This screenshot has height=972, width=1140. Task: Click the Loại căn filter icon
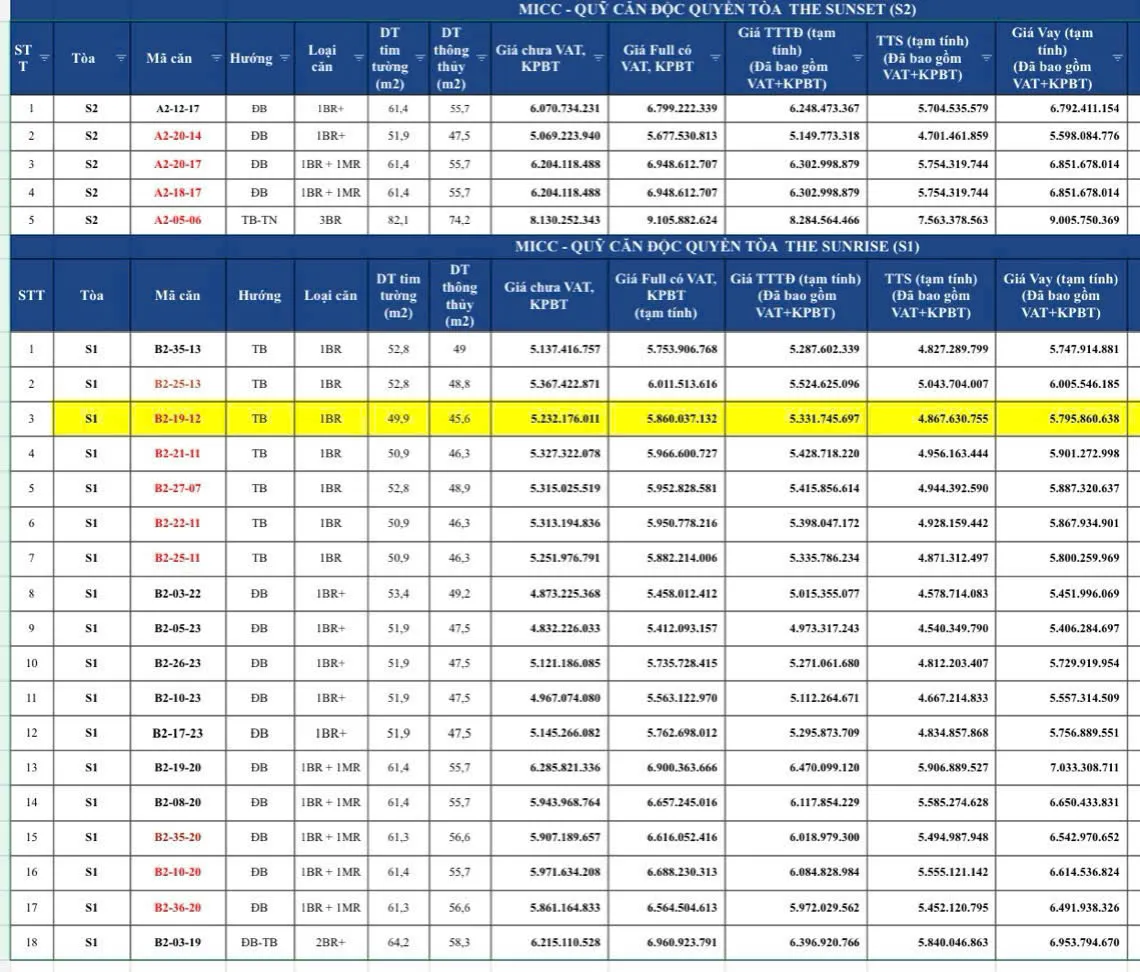pyautogui.click(x=357, y=58)
